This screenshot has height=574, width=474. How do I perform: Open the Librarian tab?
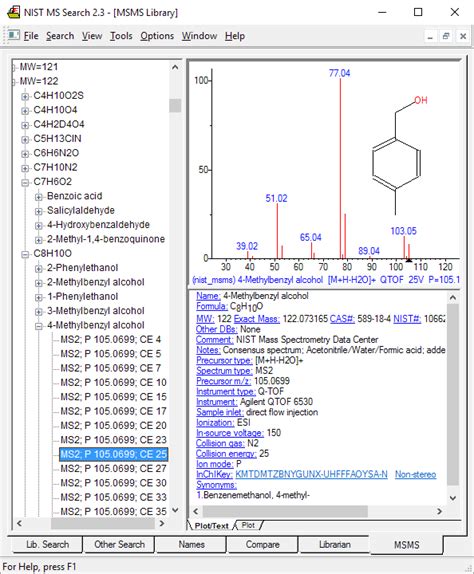335,544
